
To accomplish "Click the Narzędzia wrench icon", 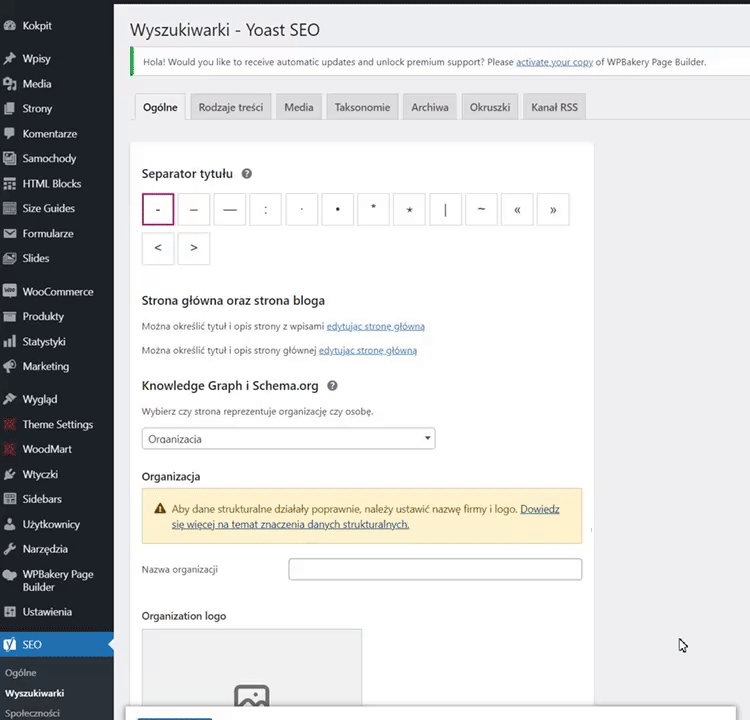I will point(10,549).
